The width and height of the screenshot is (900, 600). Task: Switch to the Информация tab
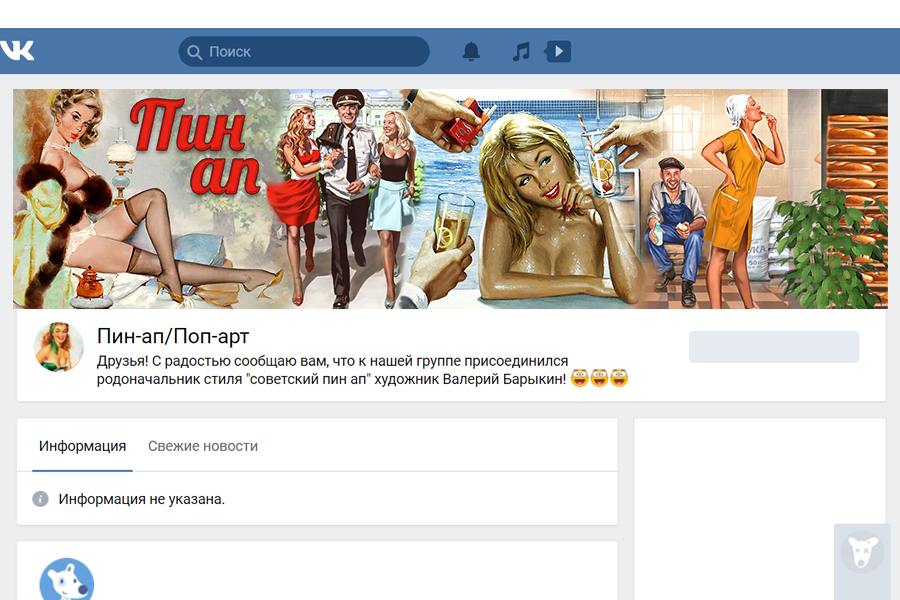tap(82, 446)
